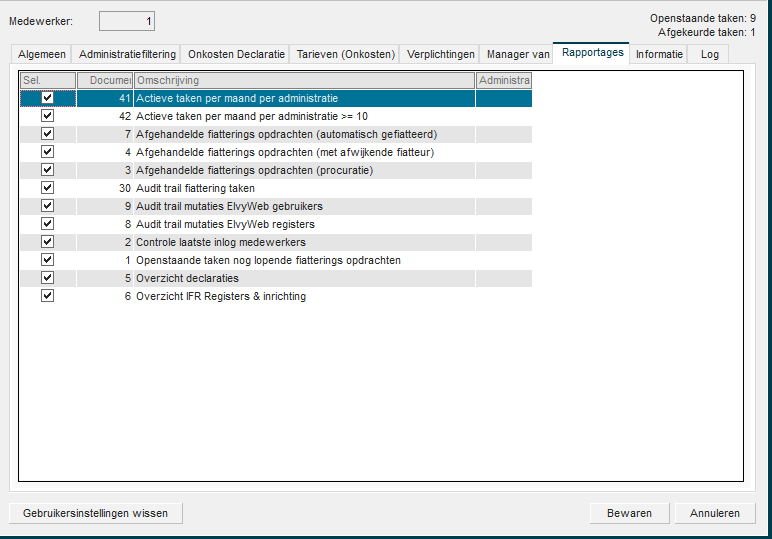Viewport: 772px width, 539px height.
Task: Open the Log tab
Action: pos(709,54)
